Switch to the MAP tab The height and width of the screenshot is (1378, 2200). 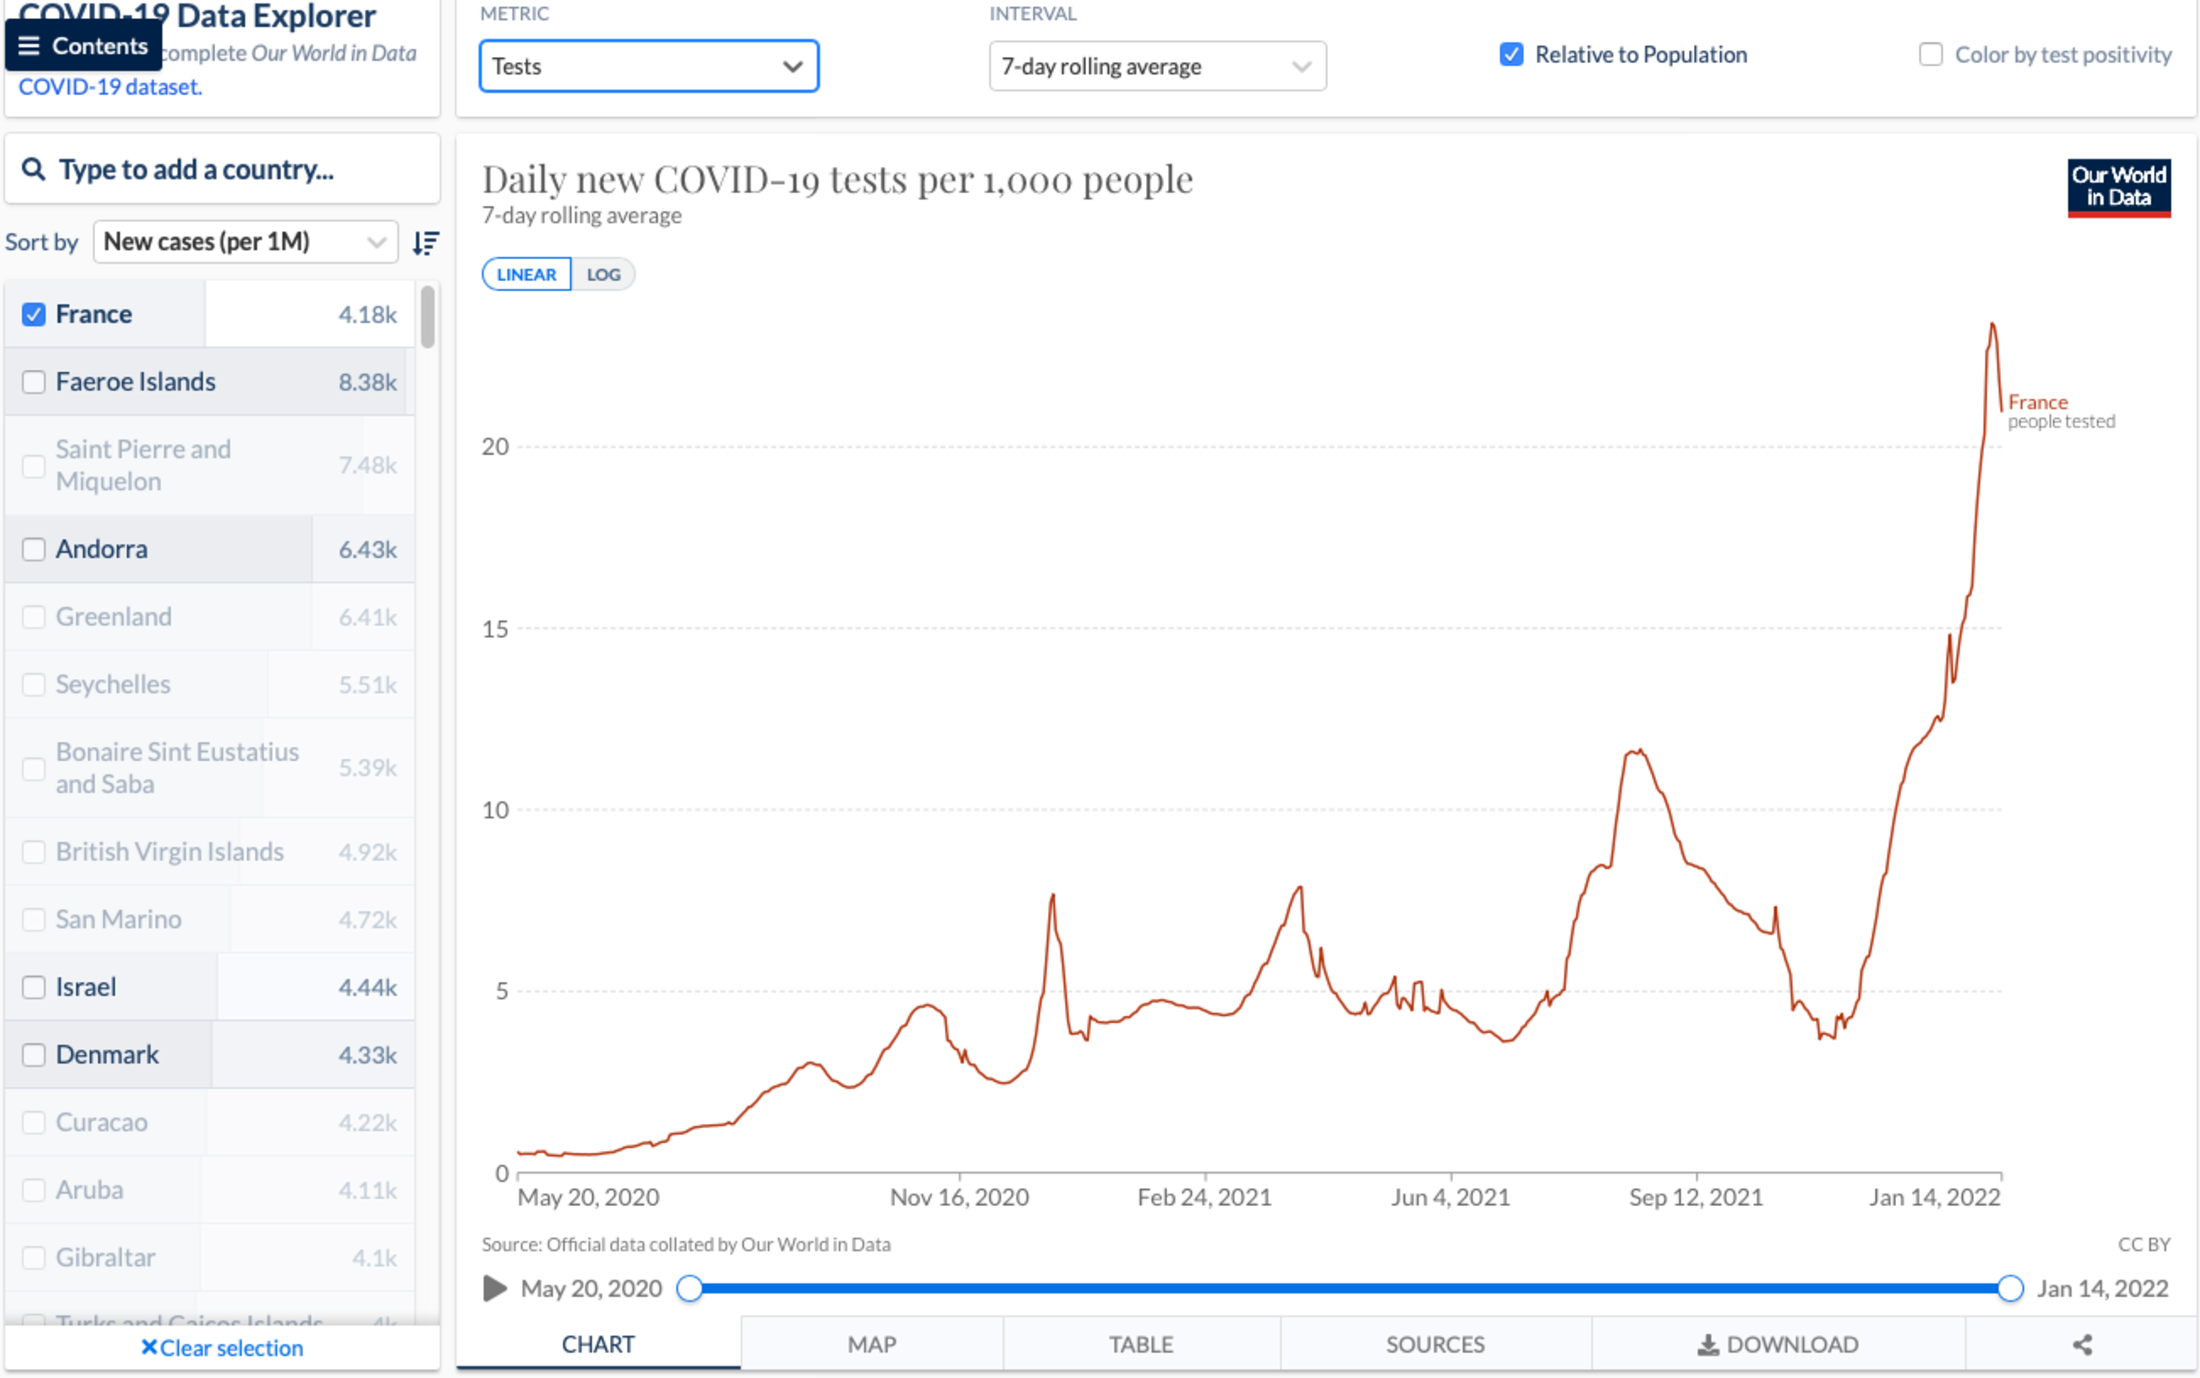click(871, 1345)
